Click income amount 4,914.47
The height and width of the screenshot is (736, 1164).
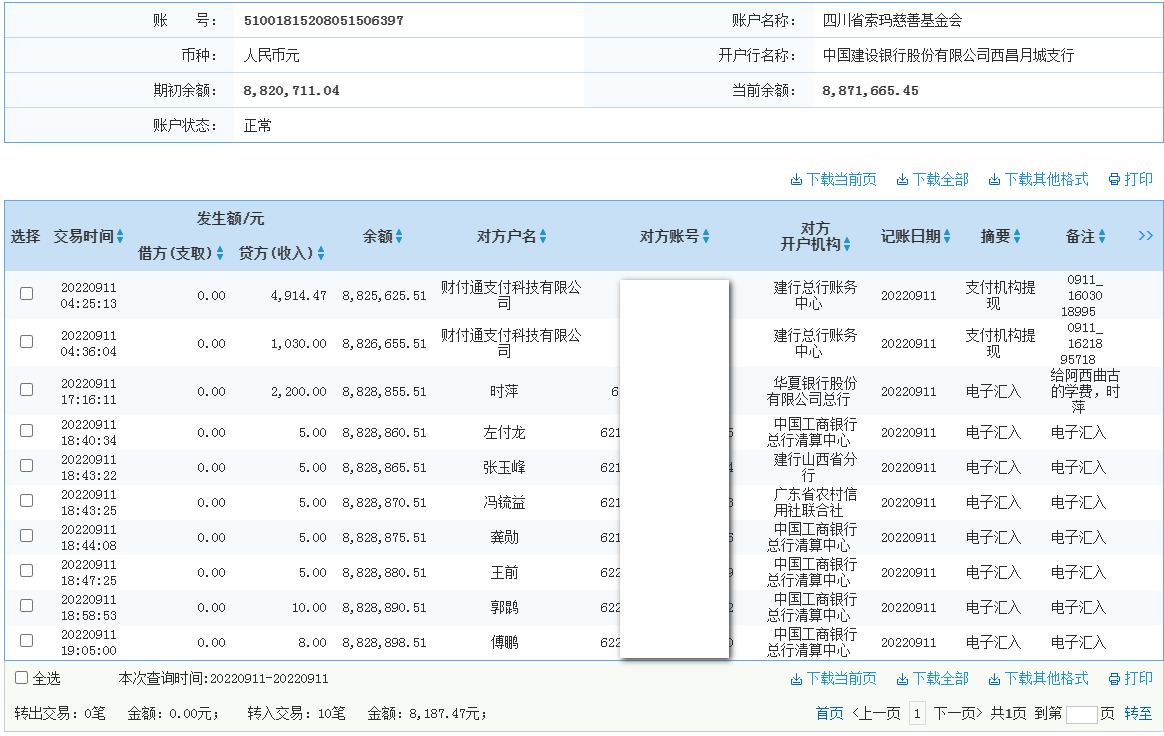298,296
